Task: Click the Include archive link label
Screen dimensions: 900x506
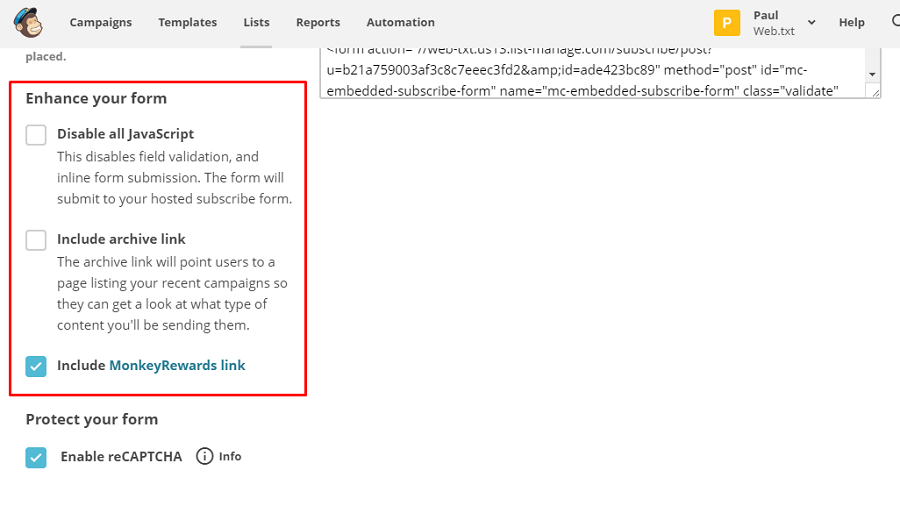Action: click(121, 239)
